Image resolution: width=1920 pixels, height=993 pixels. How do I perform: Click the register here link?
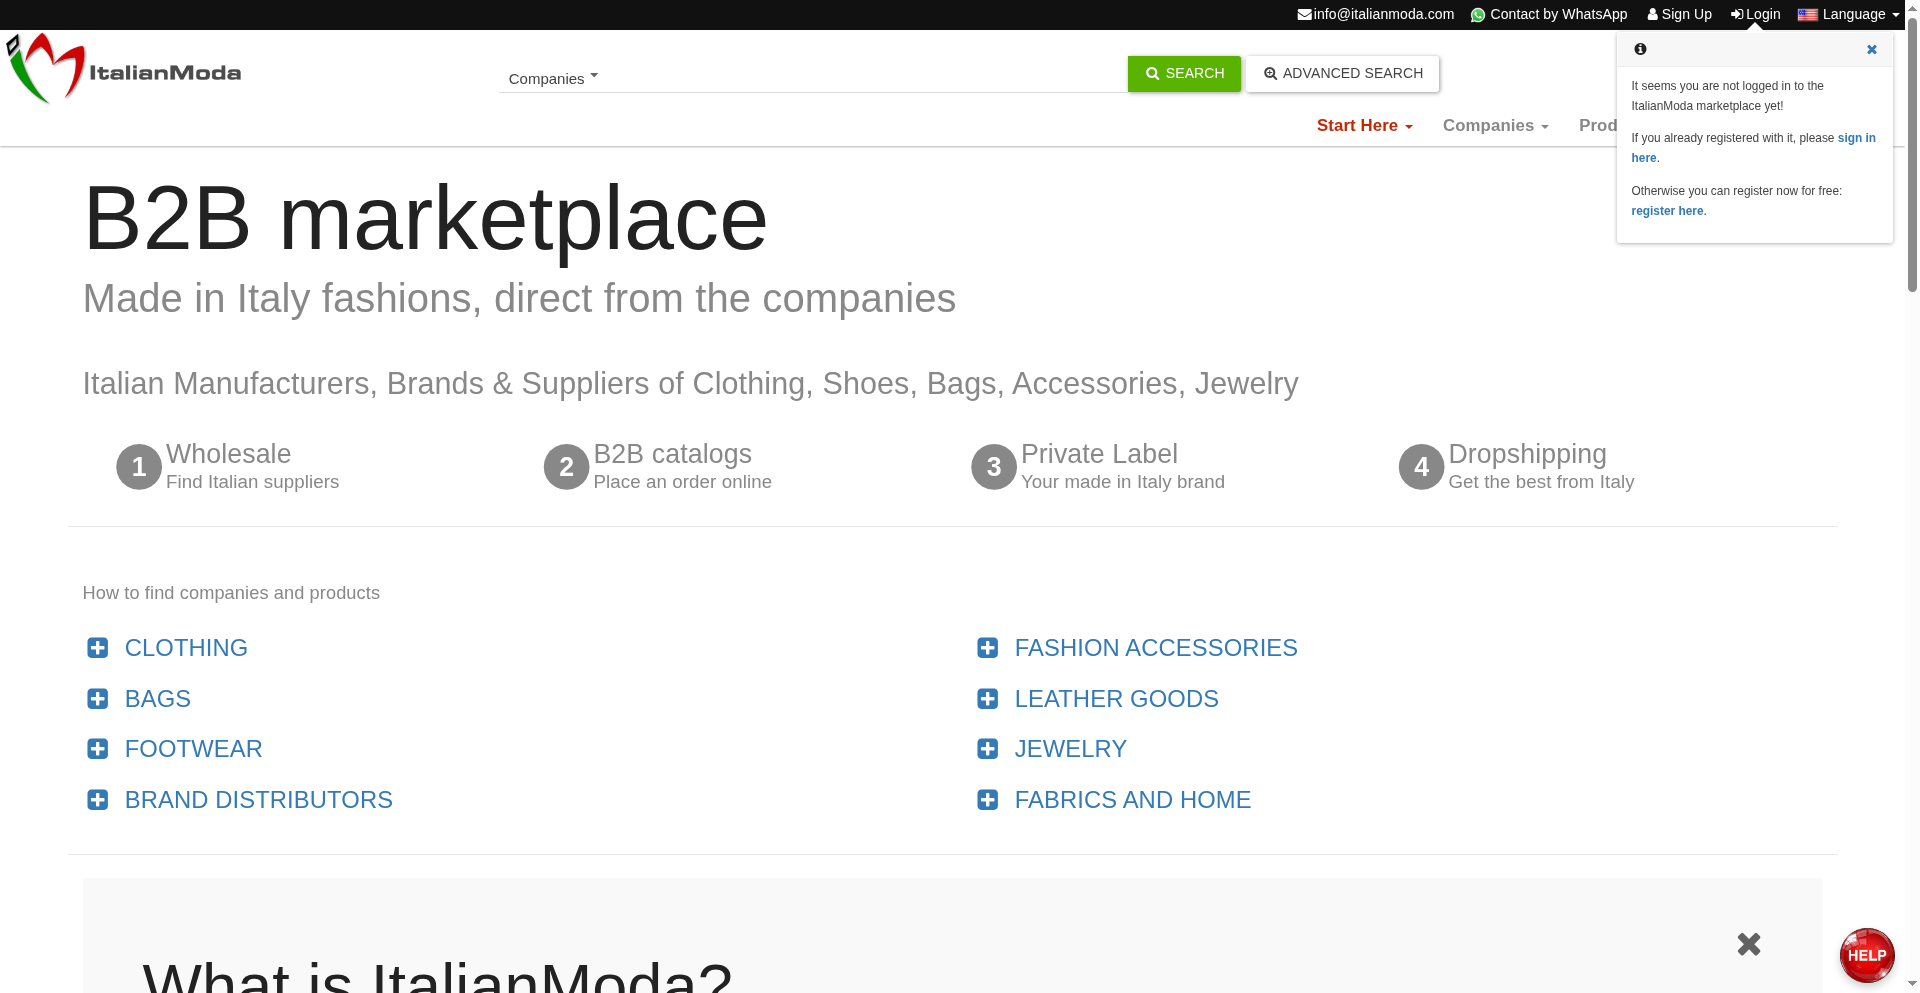click(x=1667, y=211)
